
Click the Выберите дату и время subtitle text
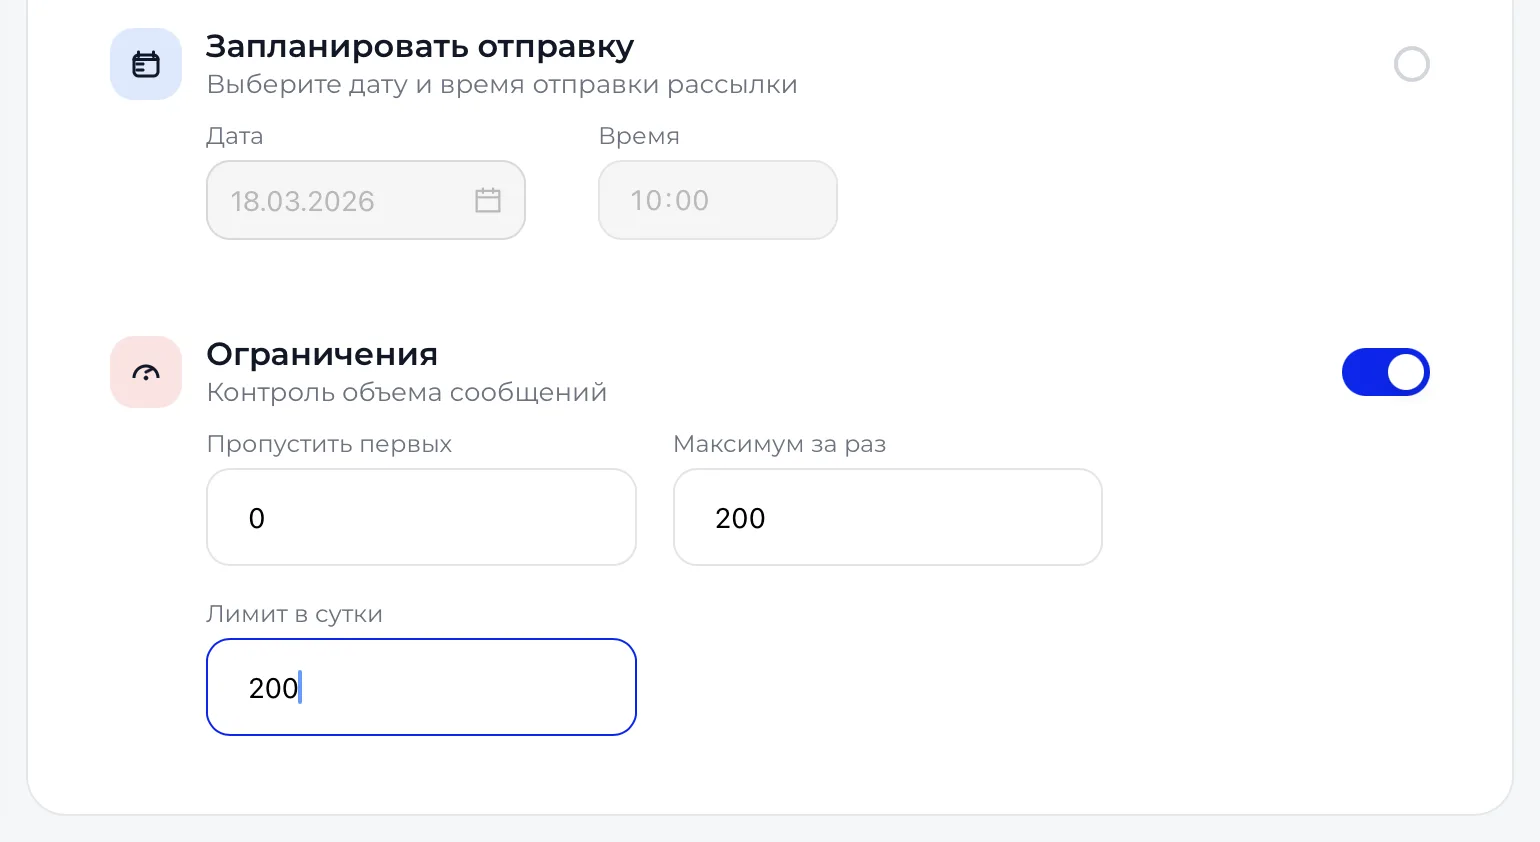(x=502, y=84)
